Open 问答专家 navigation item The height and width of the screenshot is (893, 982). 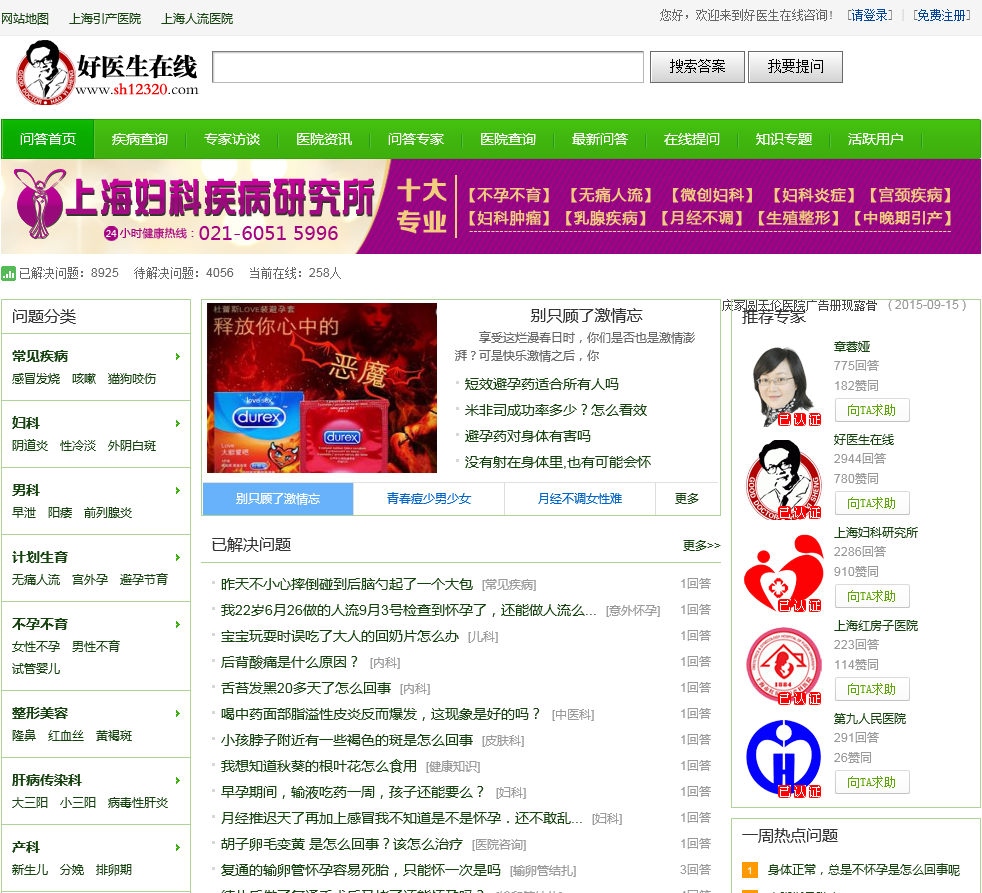click(416, 139)
